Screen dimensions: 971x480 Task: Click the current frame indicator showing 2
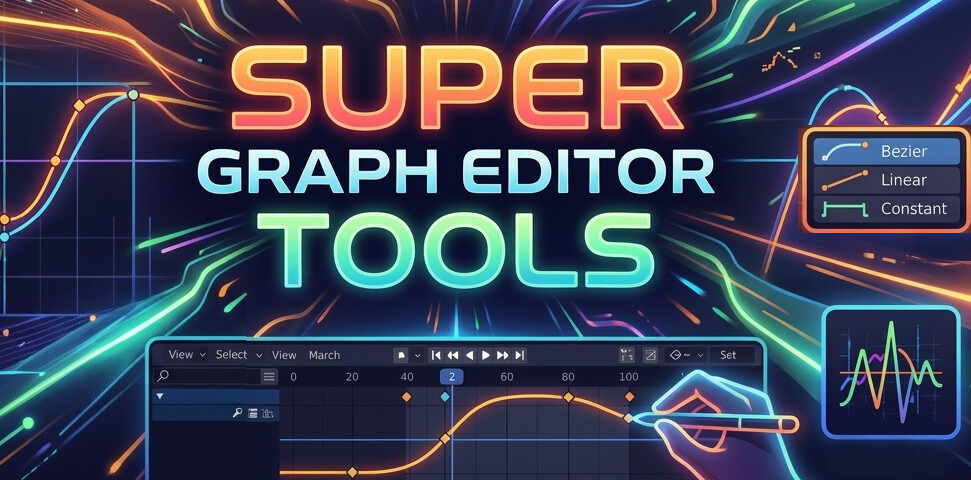click(x=451, y=377)
